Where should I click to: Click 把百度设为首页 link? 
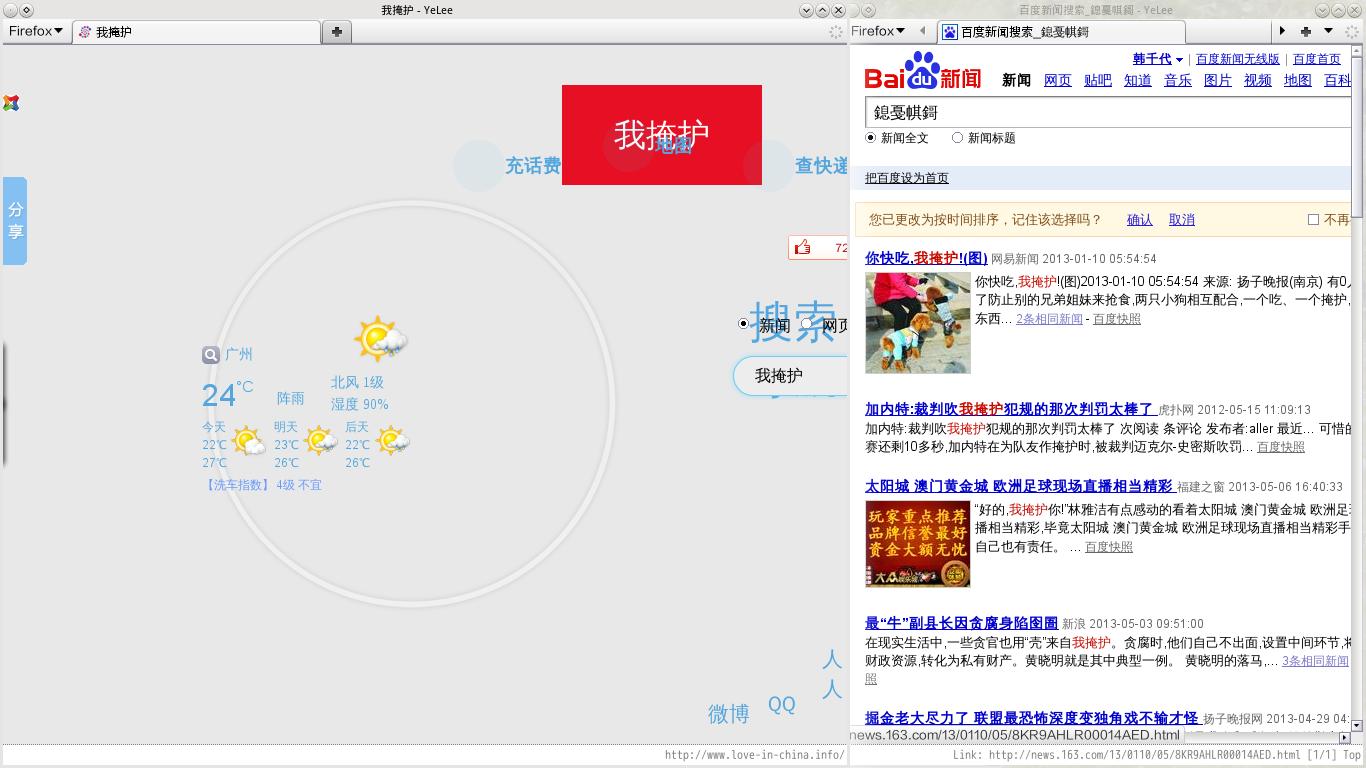point(907,178)
